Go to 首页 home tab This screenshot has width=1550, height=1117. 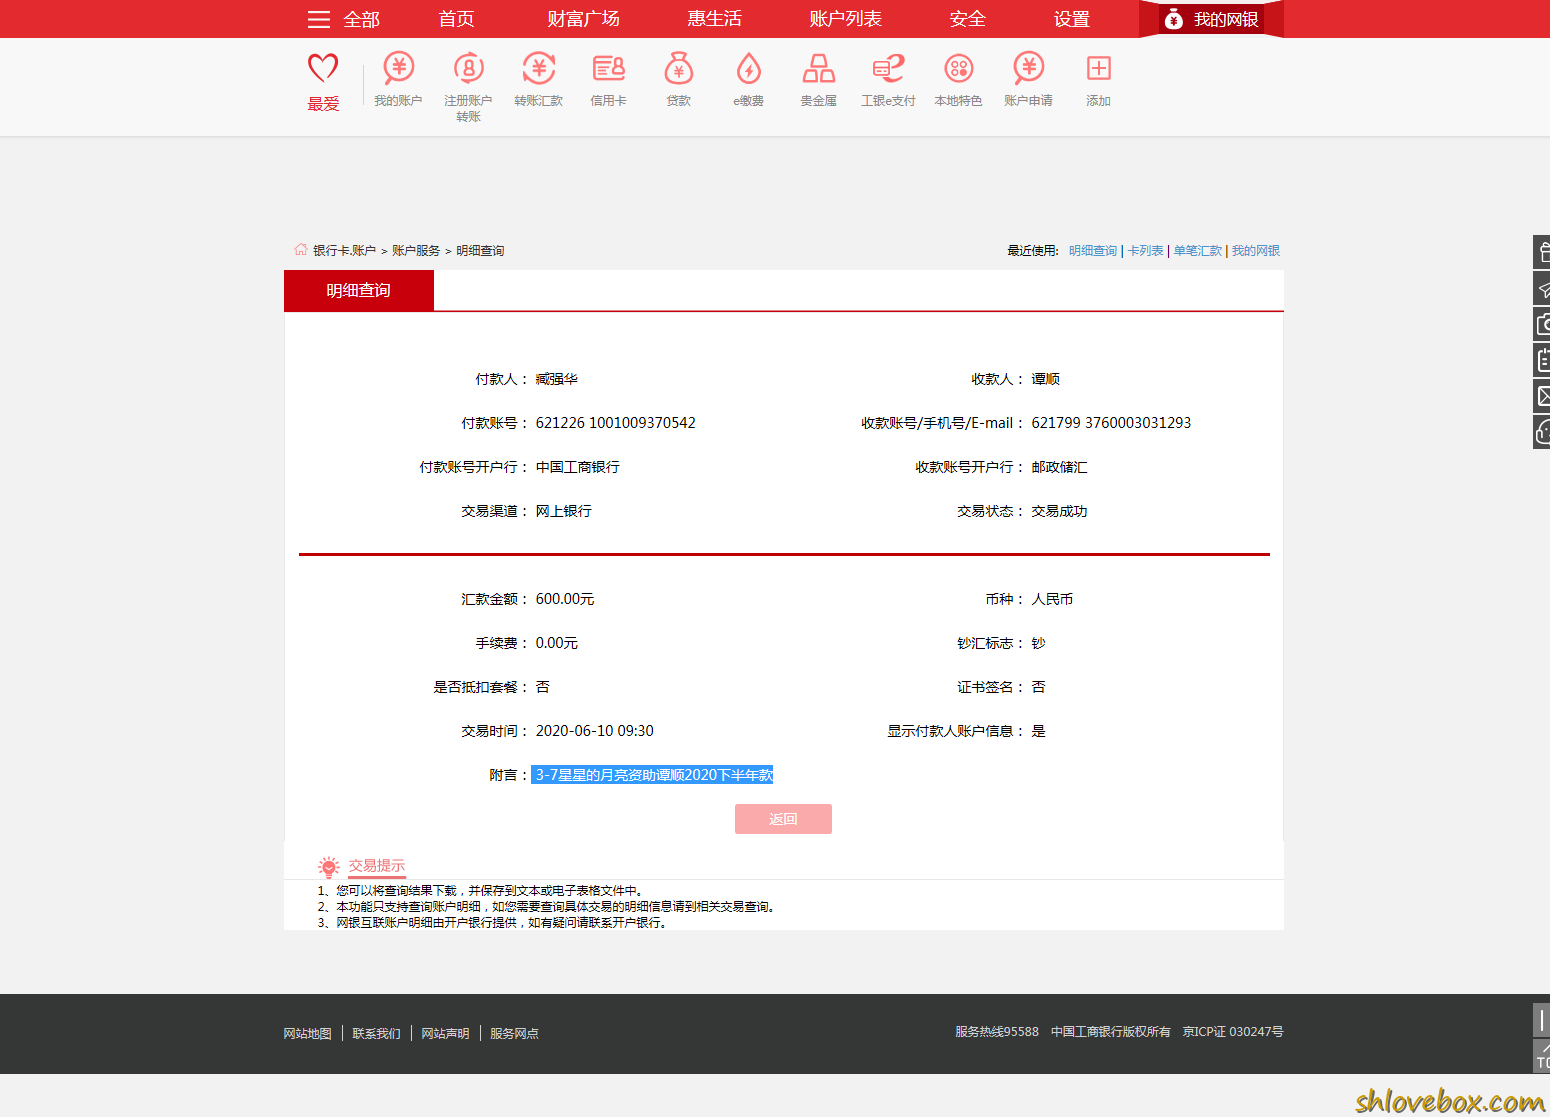[x=456, y=19]
